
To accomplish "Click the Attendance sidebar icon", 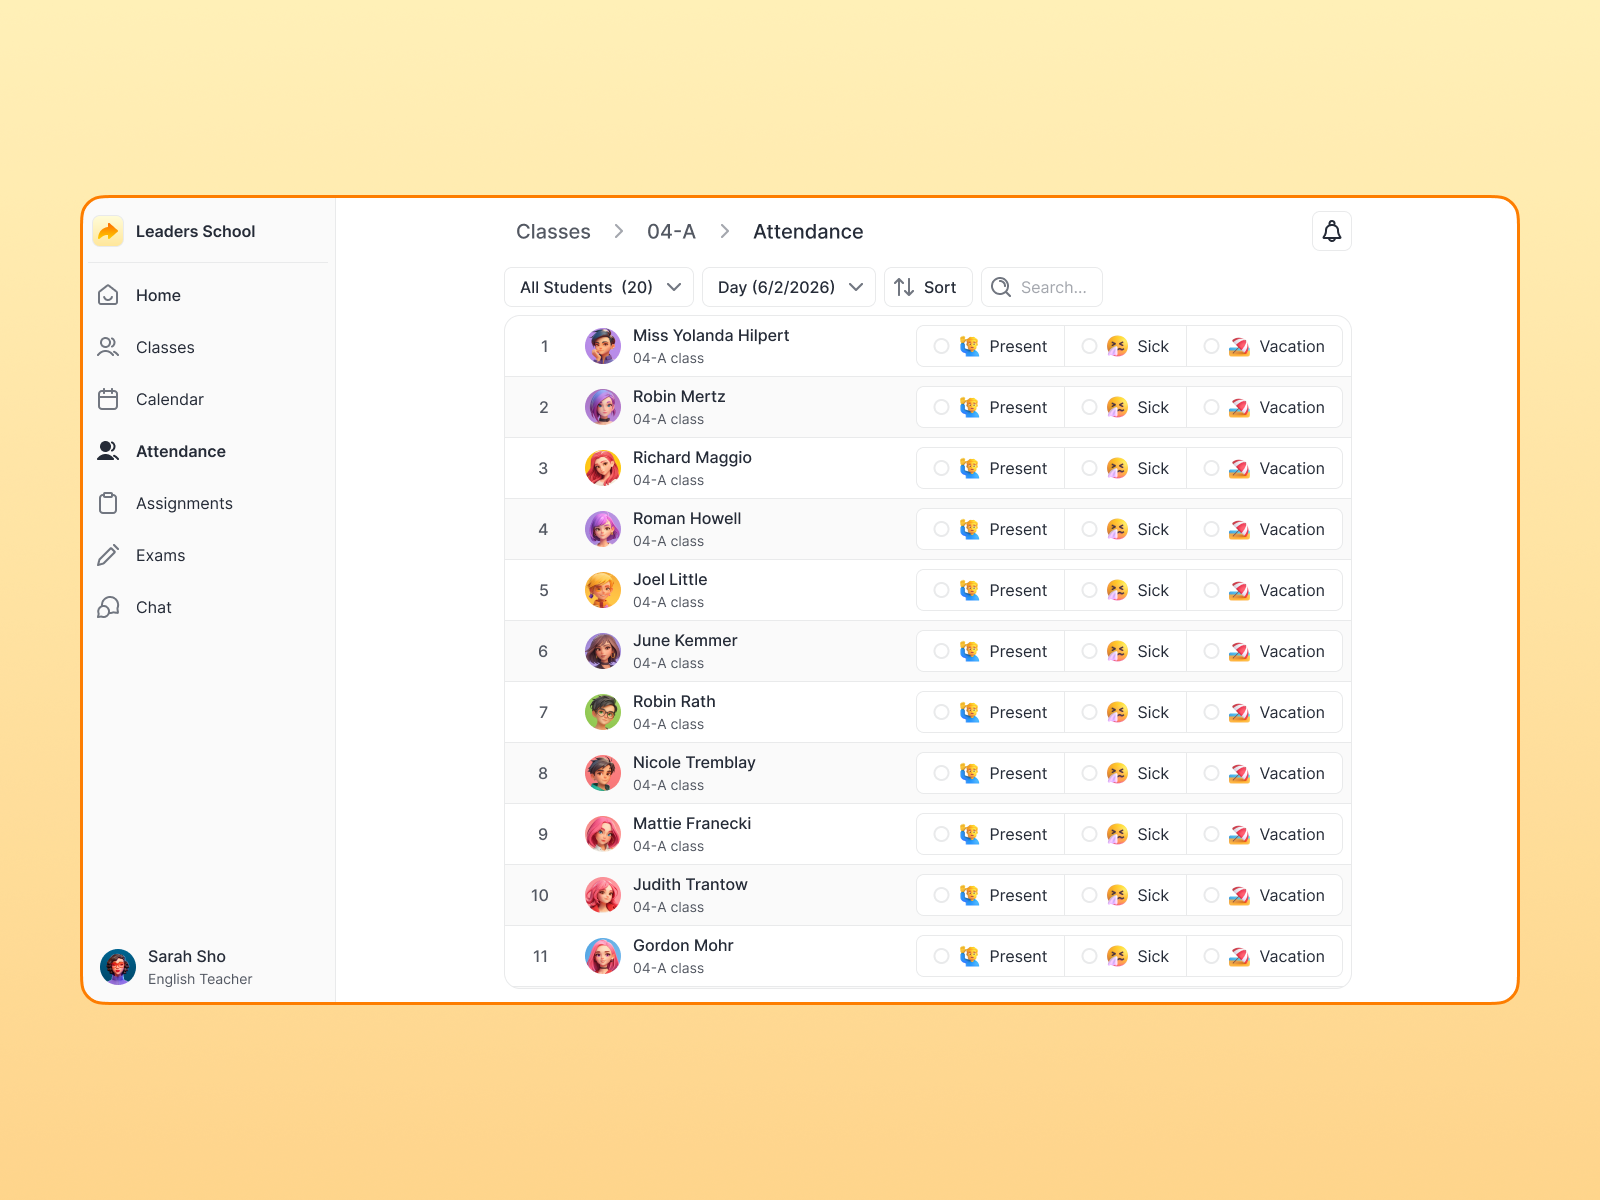I will tap(110, 451).
